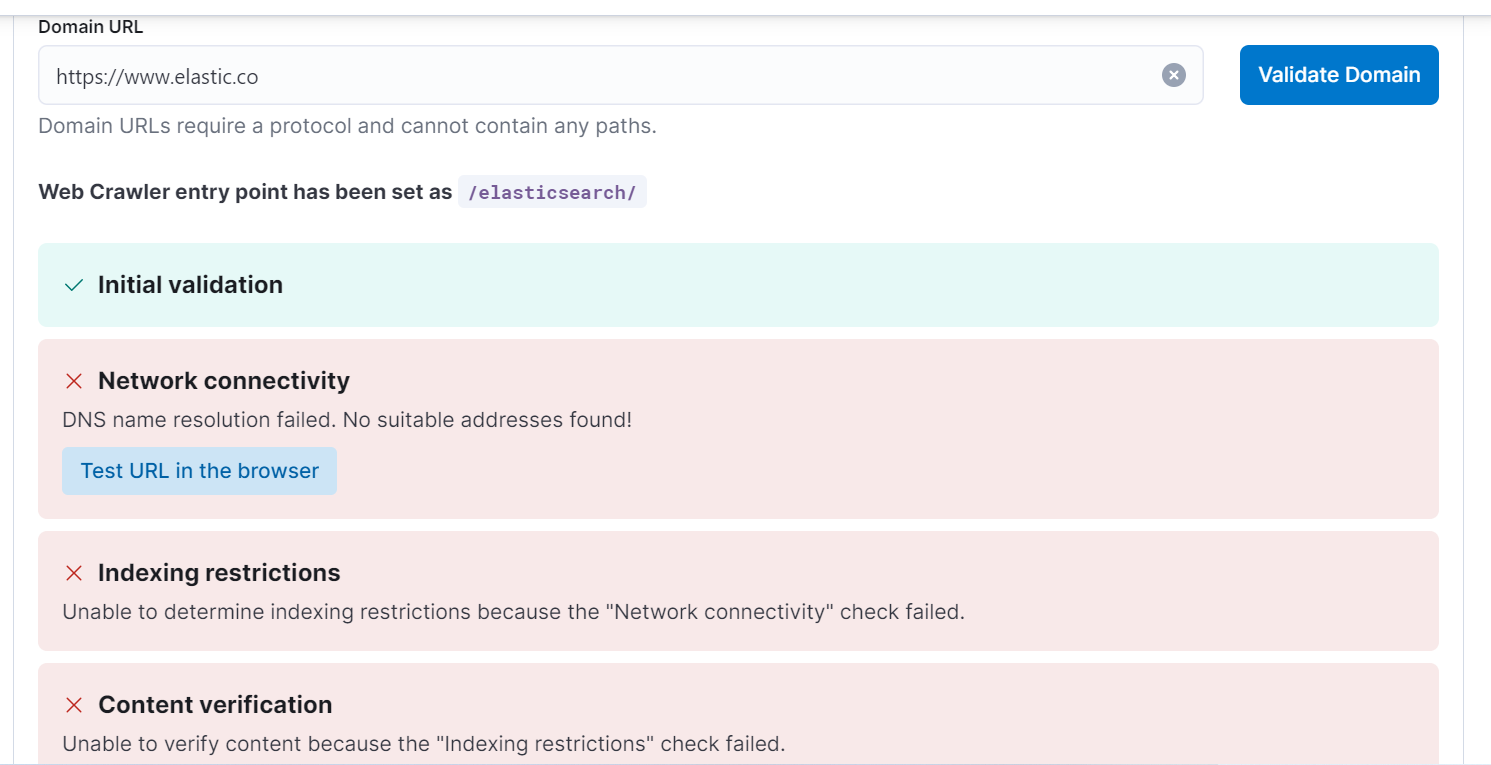Screen dimensions: 1491x765
Task: Click the 'Unable to verify content' message
Action: click(x=424, y=744)
